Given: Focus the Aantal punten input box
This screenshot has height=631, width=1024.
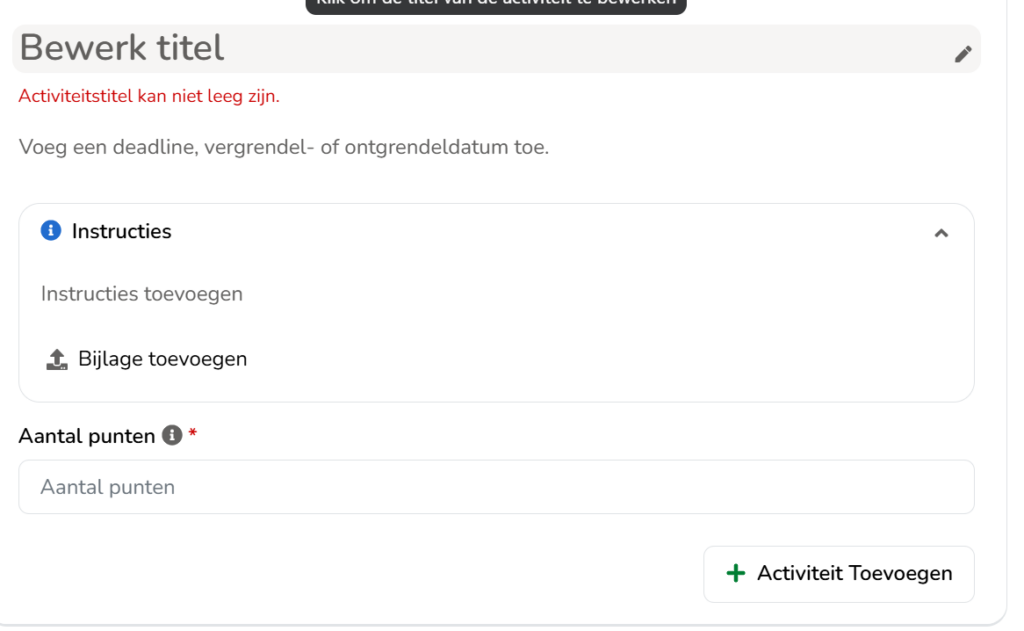Looking at the screenshot, I should [x=496, y=487].
